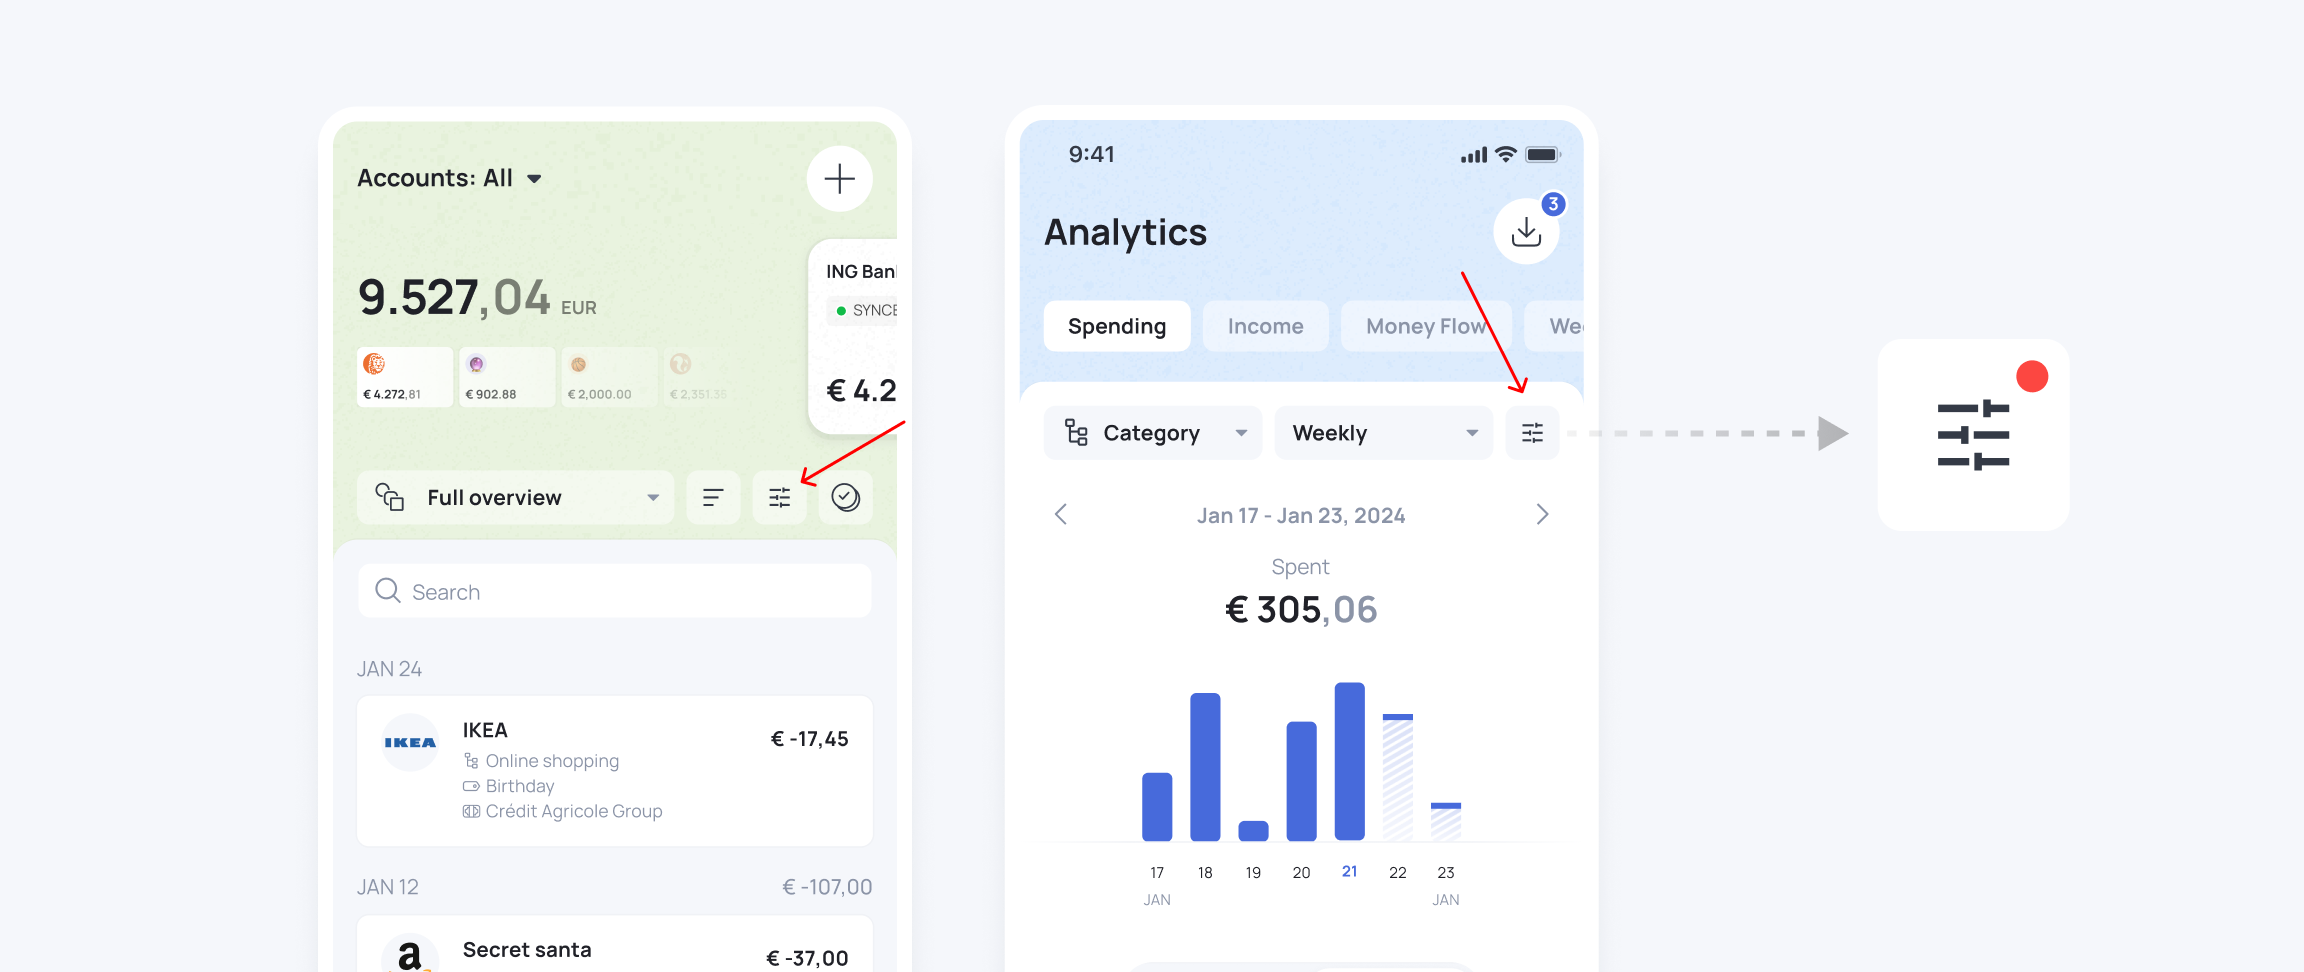The image size is (2304, 972).
Task: Click the Search transactions field
Action: pos(615,592)
